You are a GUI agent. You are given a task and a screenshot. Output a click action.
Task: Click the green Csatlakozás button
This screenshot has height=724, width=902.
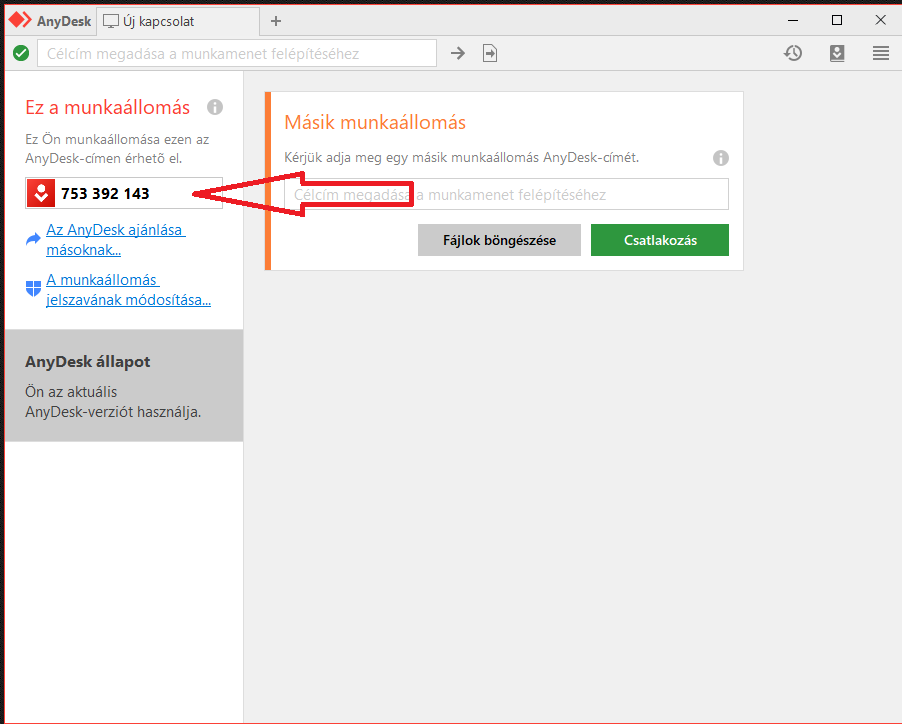pos(660,240)
